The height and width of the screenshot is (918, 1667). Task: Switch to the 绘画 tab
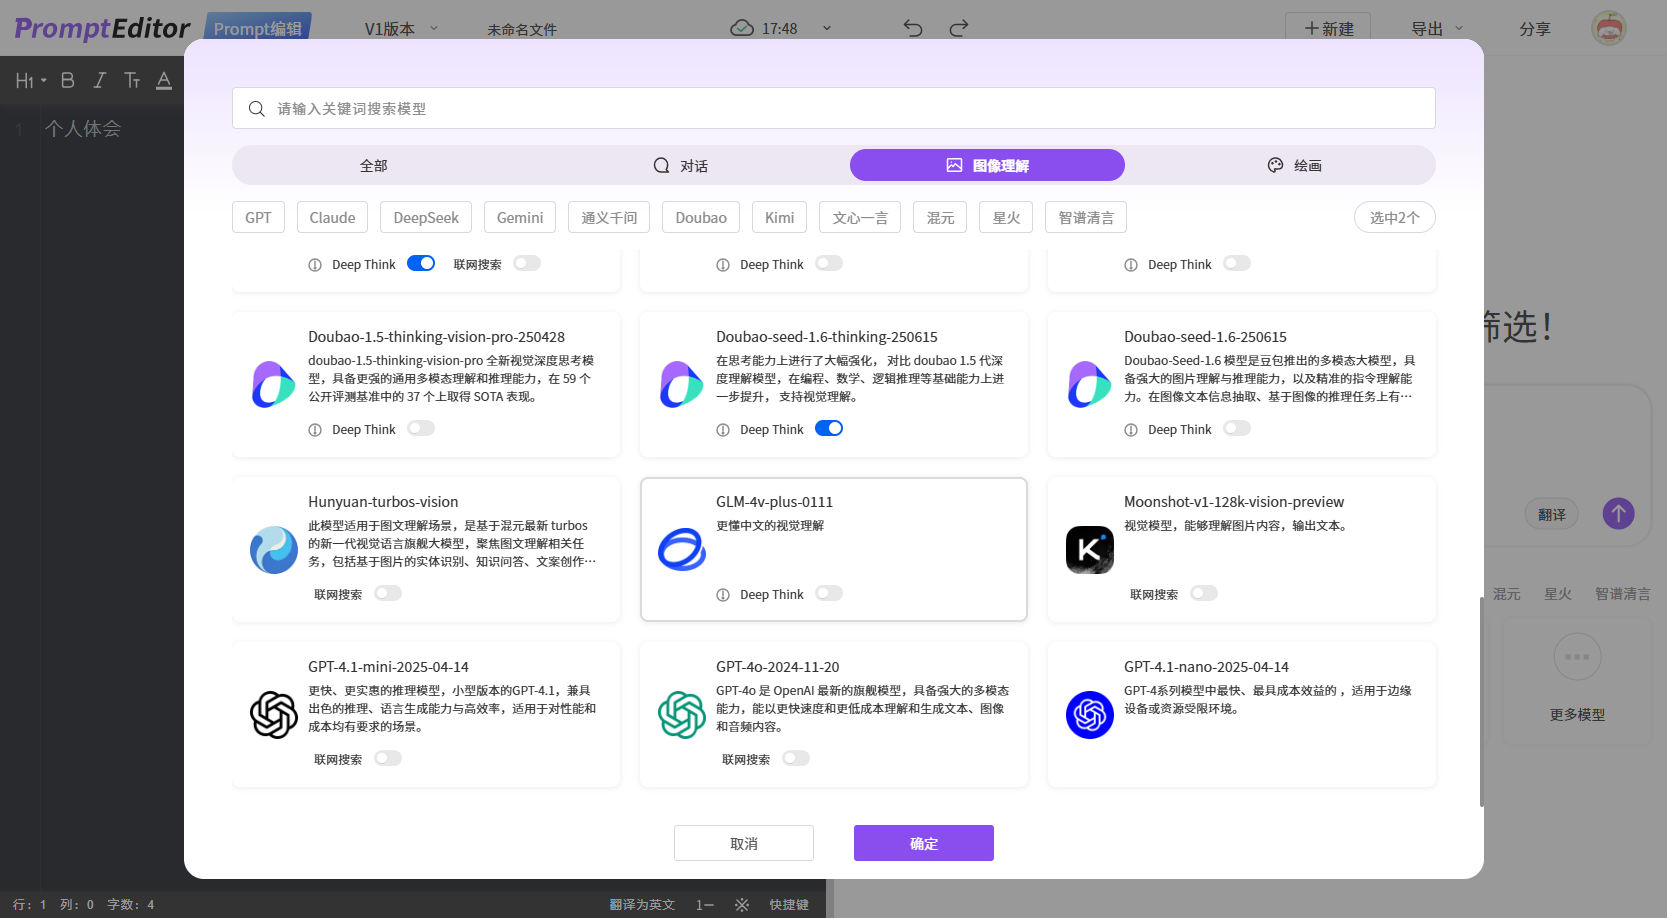tap(1294, 166)
